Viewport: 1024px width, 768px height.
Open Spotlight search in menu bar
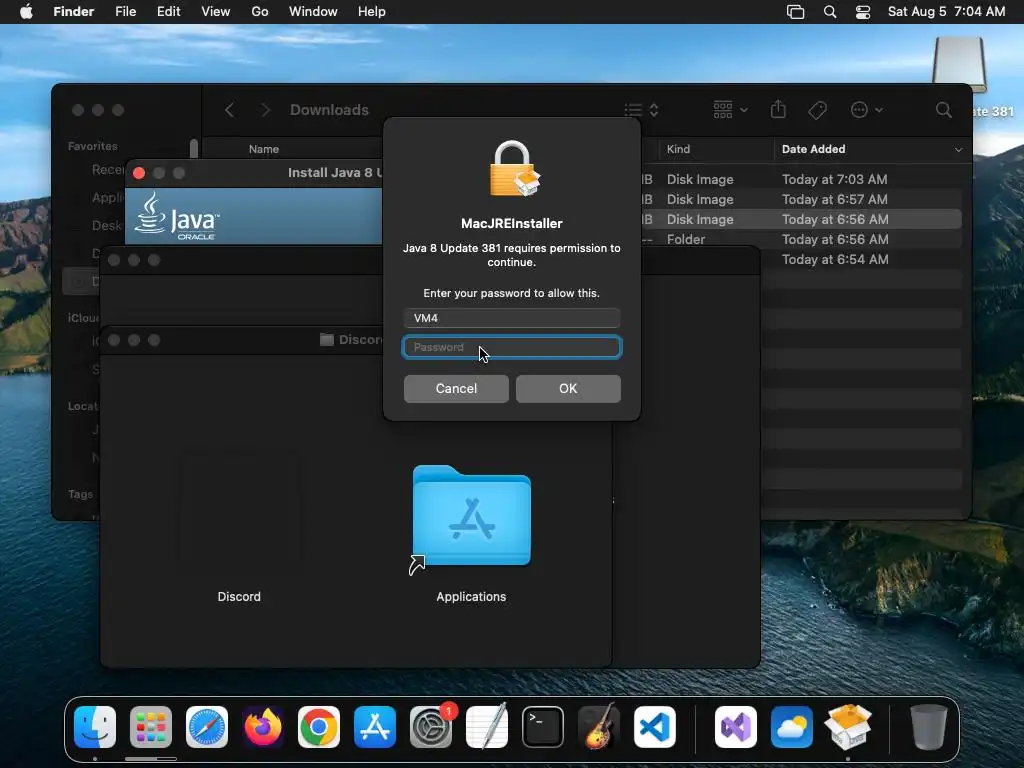coord(830,12)
